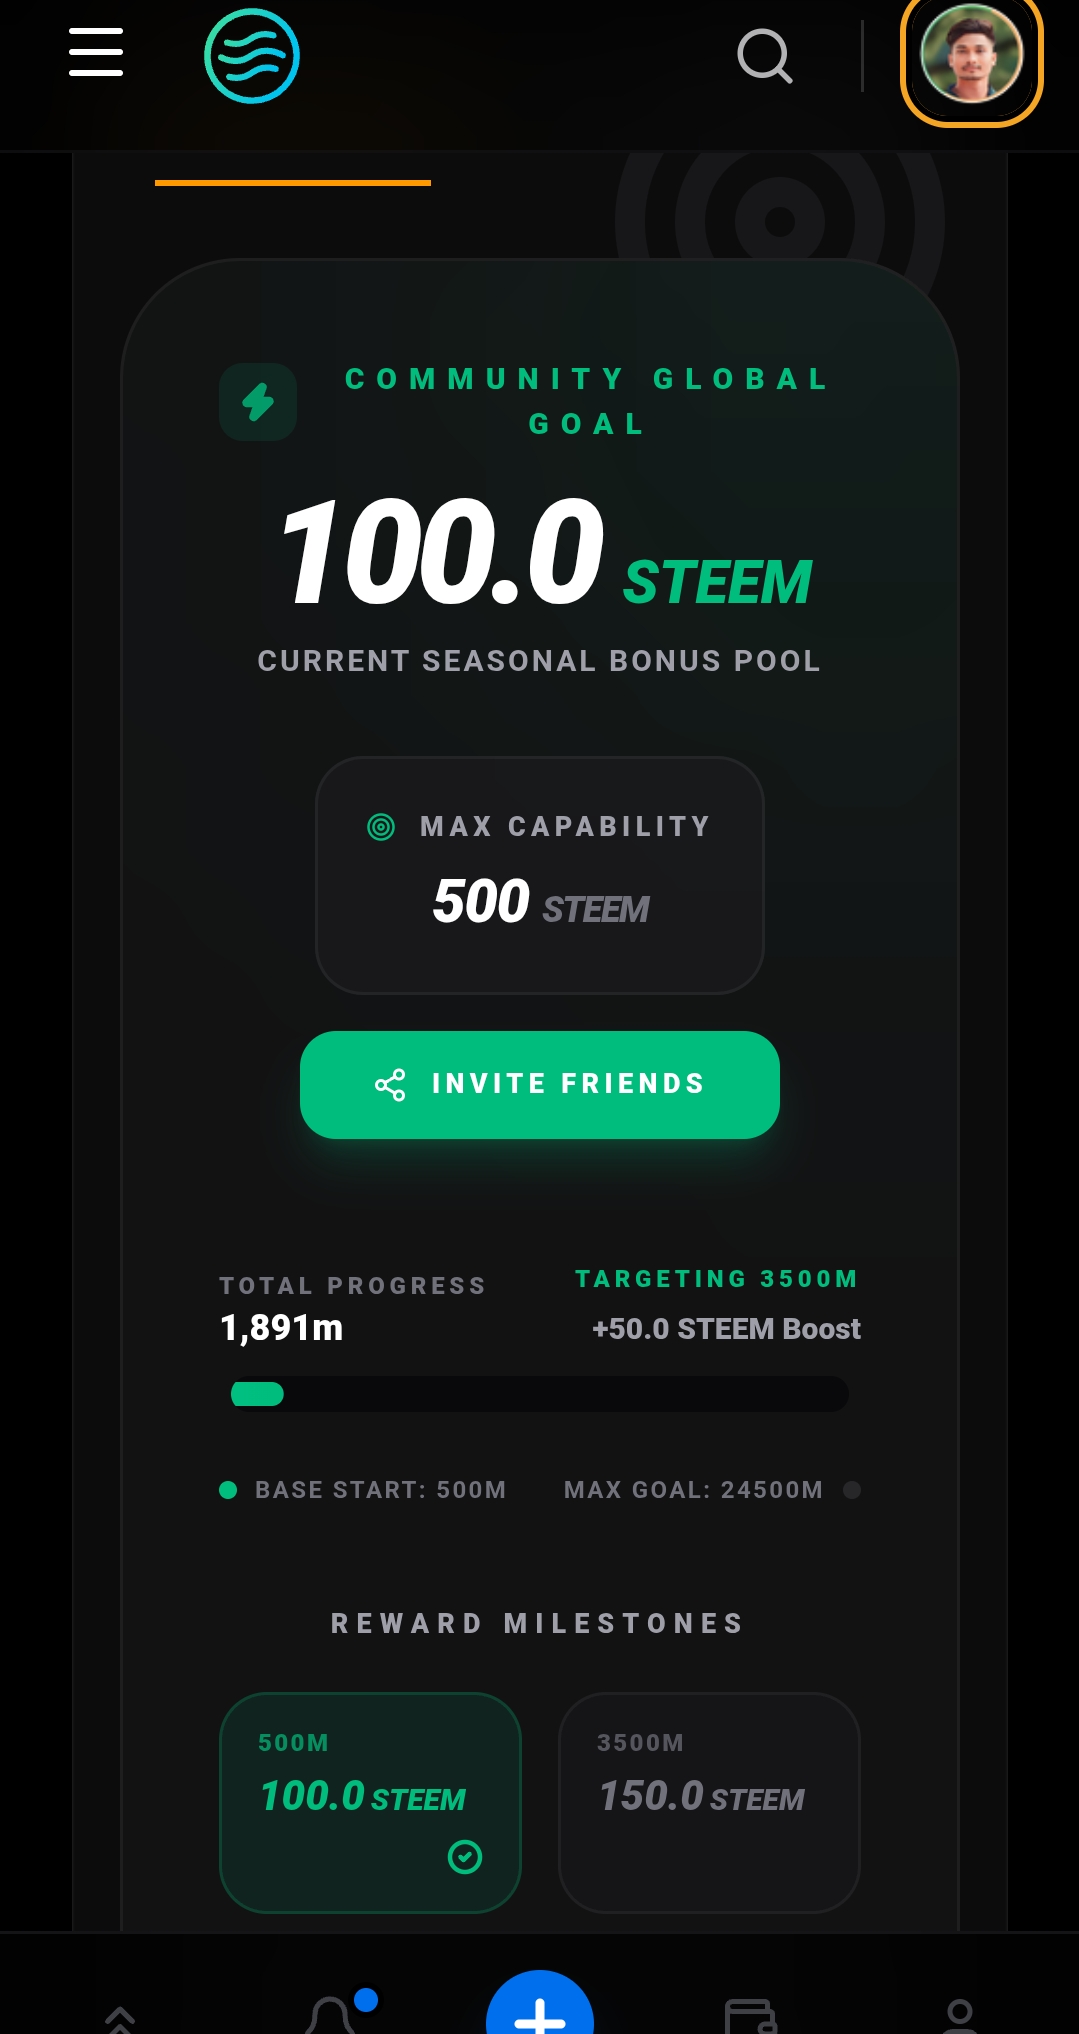Tap the blue plus create button
The image size is (1079, 2034).
540,2004
